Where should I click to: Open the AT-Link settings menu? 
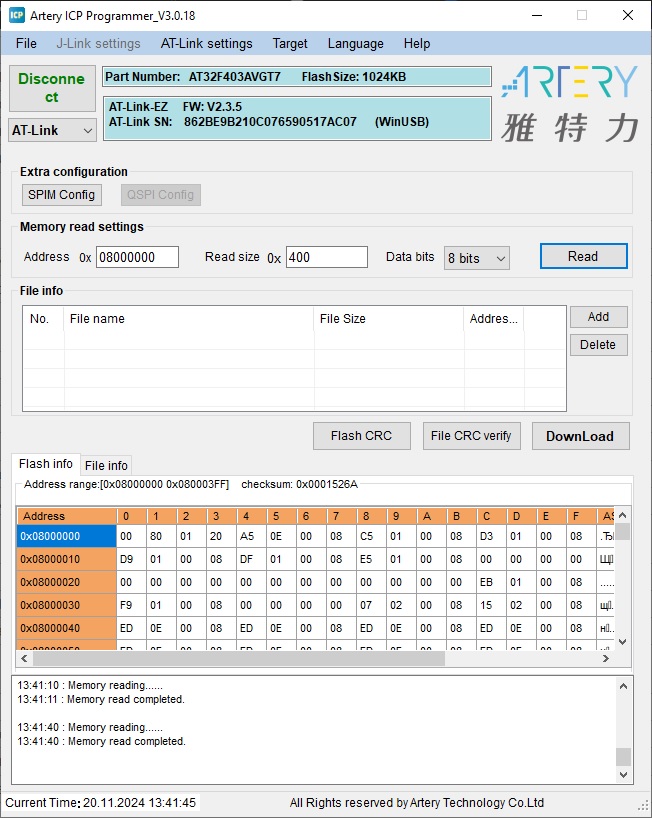[x=207, y=43]
